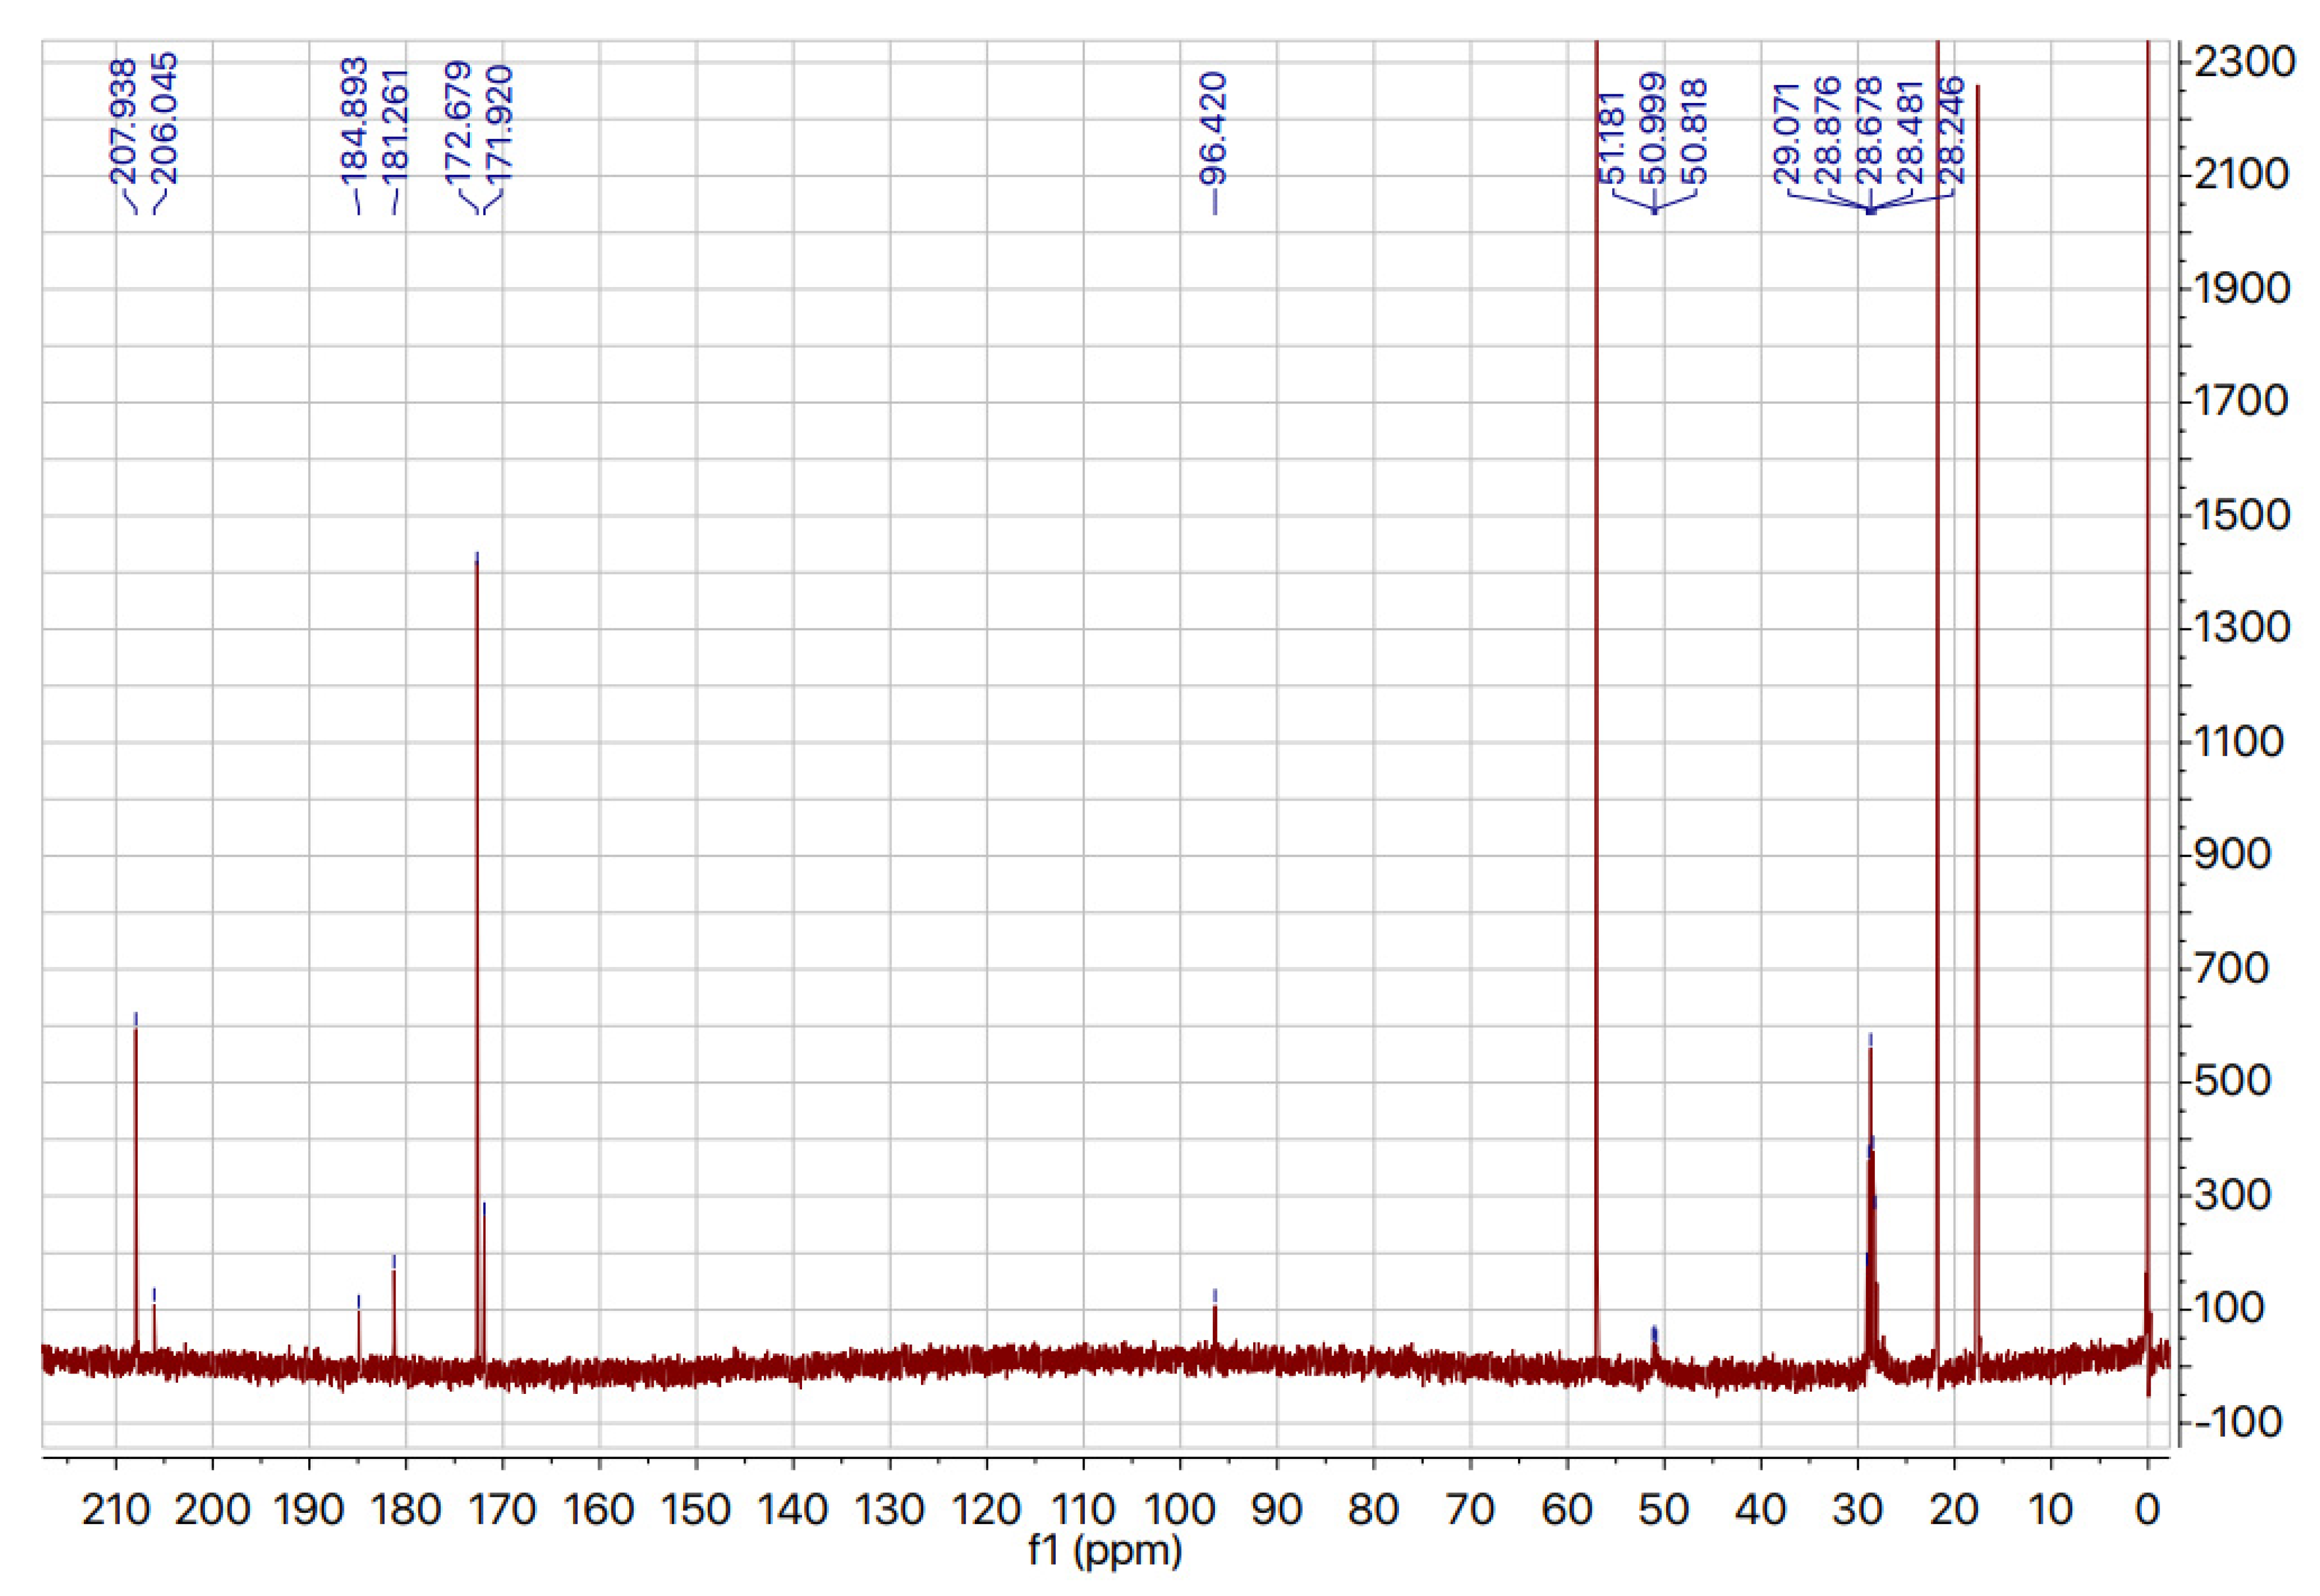The image size is (2320, 1596).
Task: Click the 207.938 peak label
Action: 122,121
